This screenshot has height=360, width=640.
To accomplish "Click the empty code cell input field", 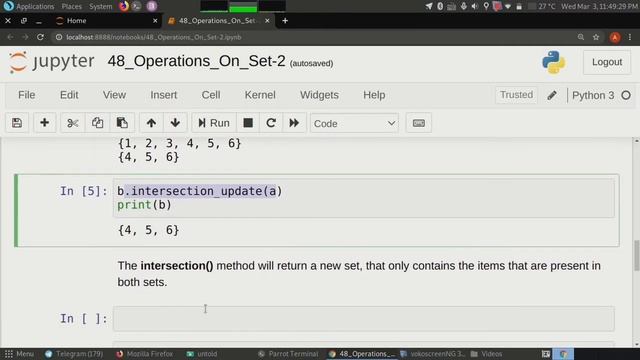I will 364,318.
